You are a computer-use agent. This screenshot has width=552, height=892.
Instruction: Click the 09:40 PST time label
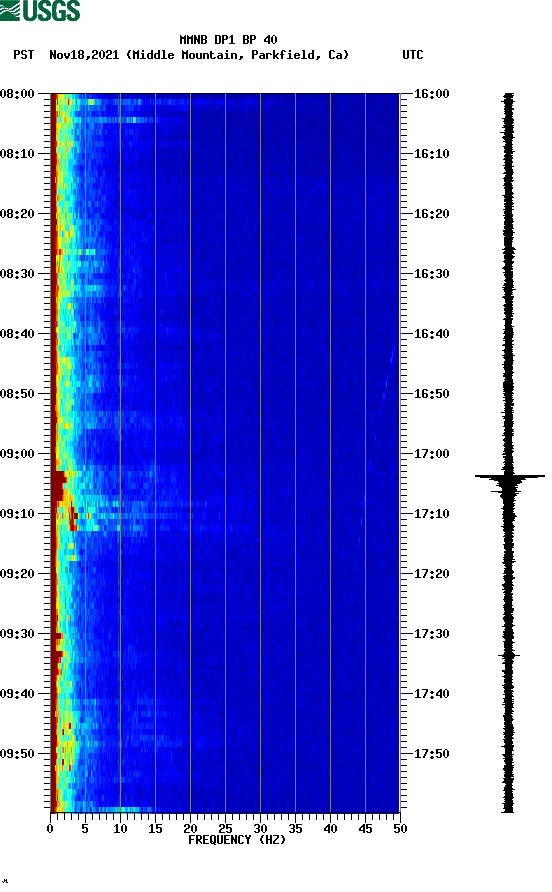point(17,694)
